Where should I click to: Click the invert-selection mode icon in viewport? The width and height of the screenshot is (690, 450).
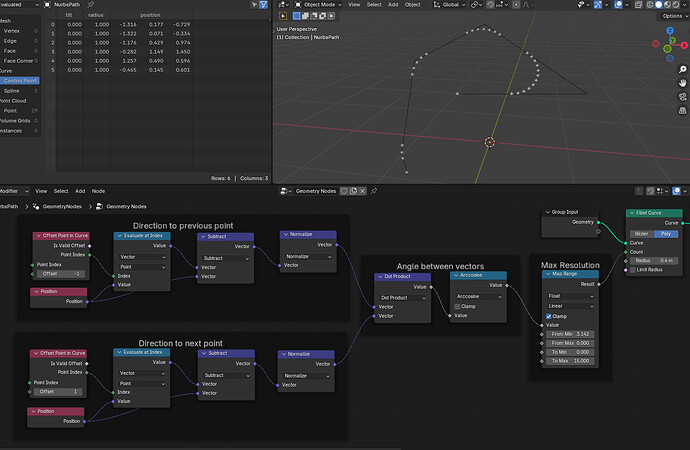(x=322, y=16)
